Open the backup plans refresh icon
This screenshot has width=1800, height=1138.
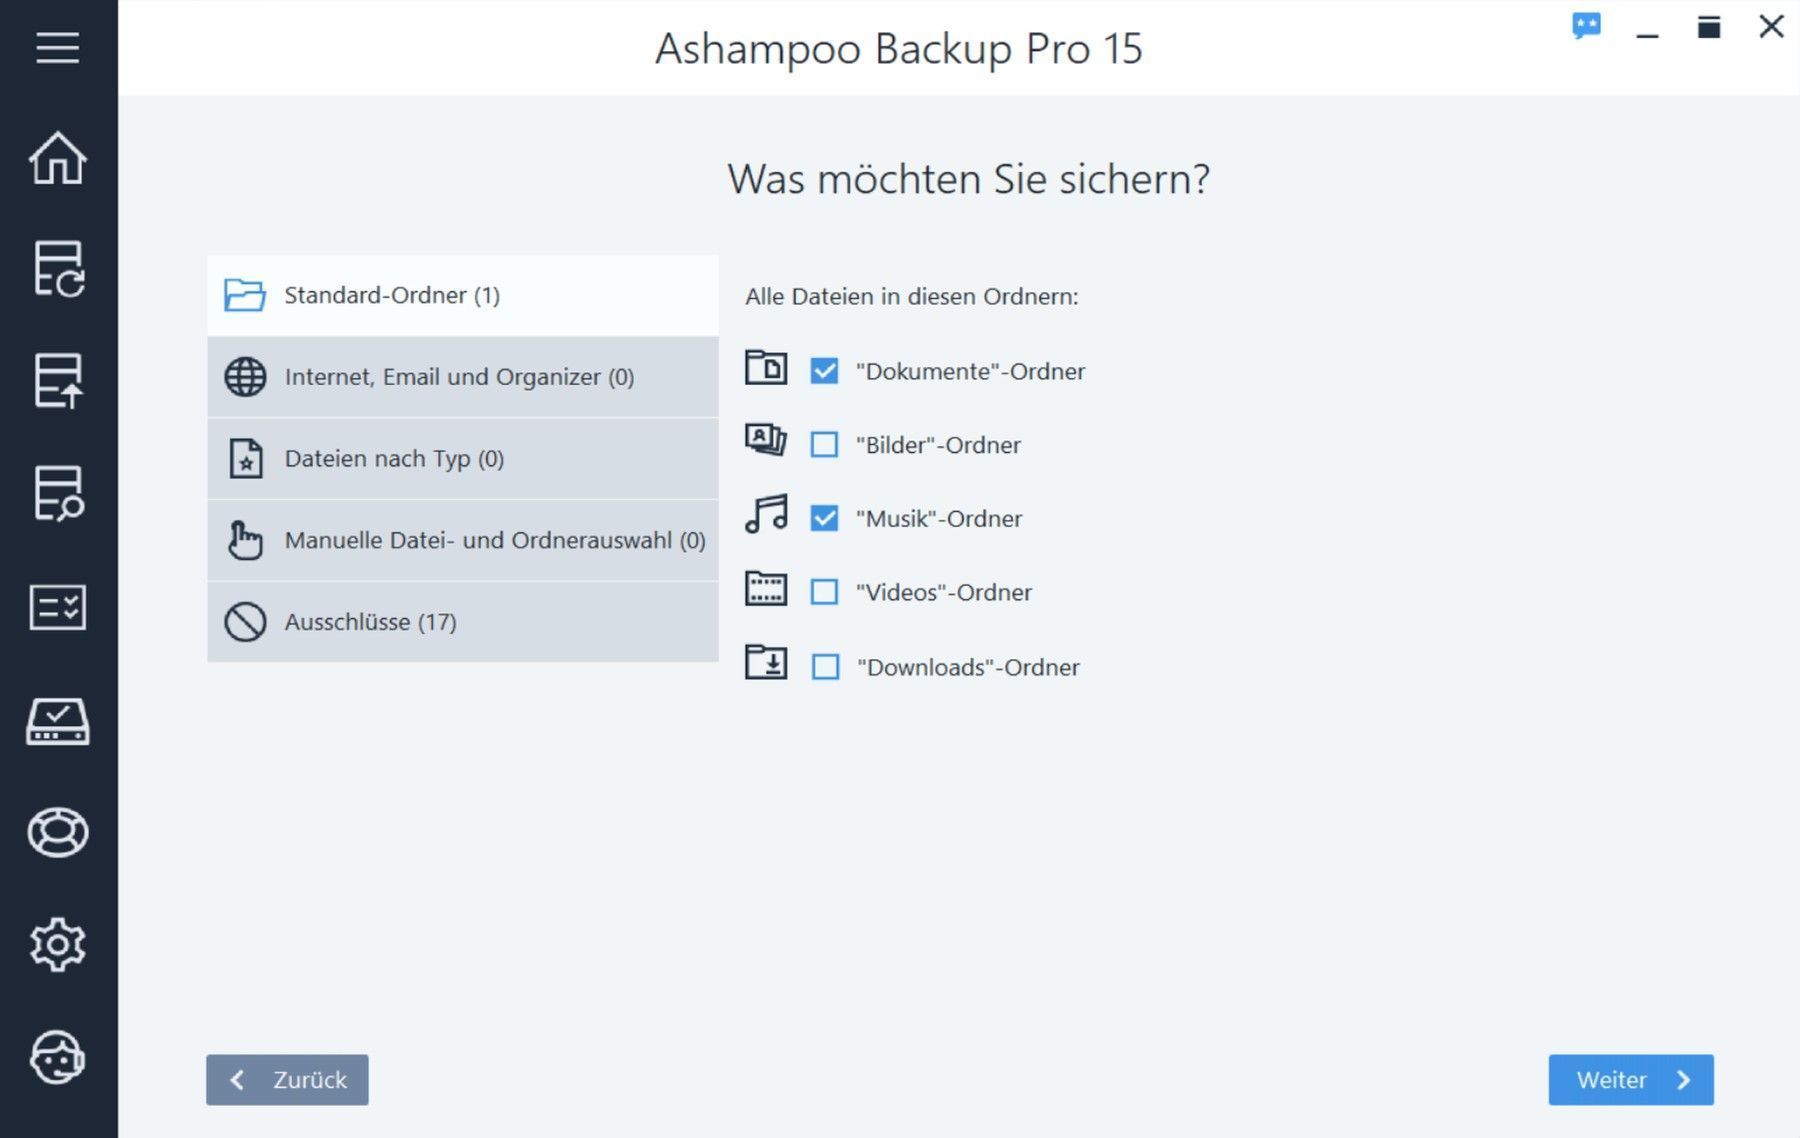58,269
